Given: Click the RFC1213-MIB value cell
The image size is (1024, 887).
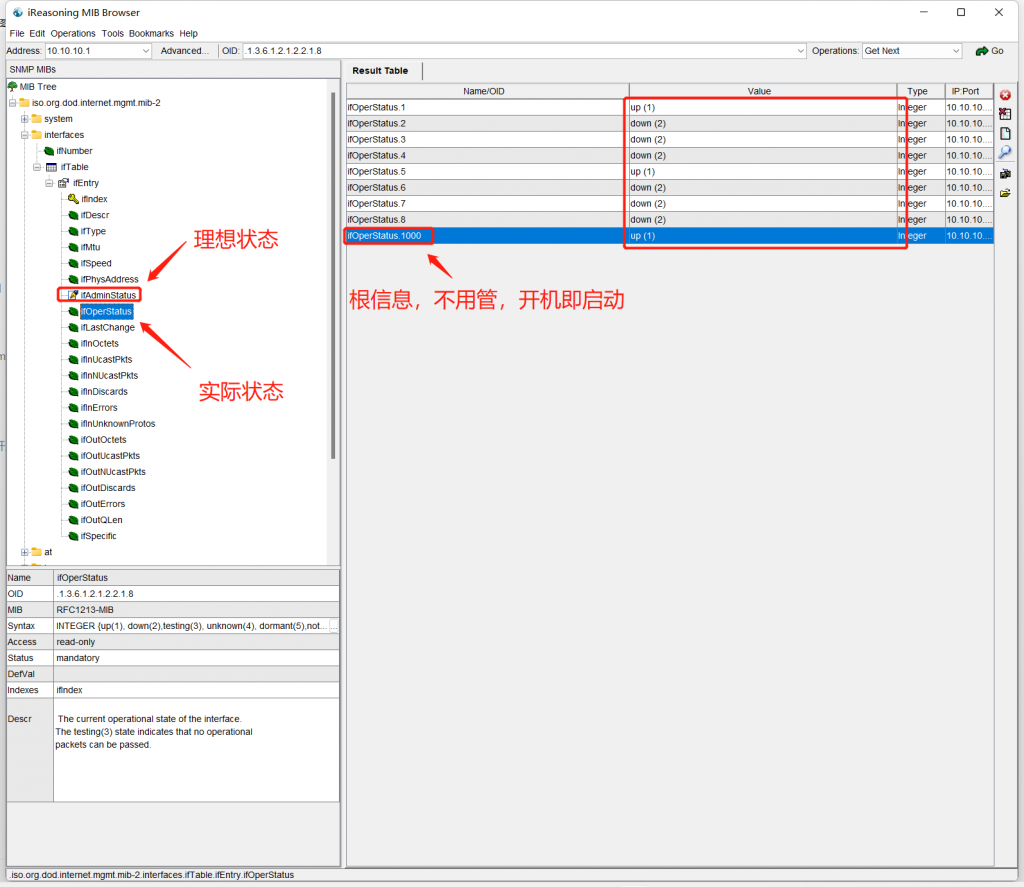Looking at the screenshot, I should coord(196,610).
